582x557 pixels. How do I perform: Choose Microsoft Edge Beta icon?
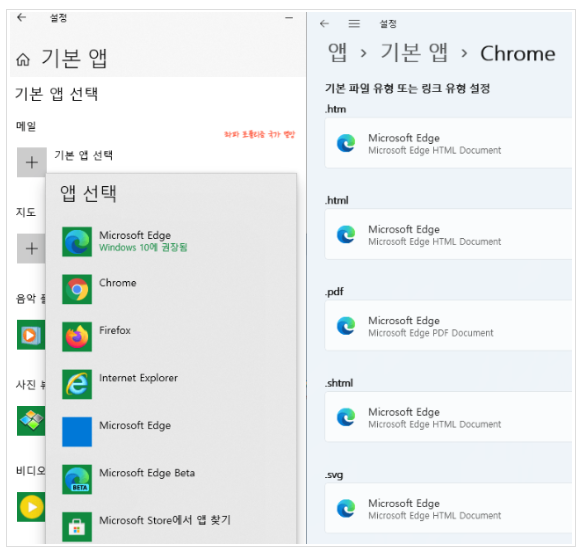77,479
